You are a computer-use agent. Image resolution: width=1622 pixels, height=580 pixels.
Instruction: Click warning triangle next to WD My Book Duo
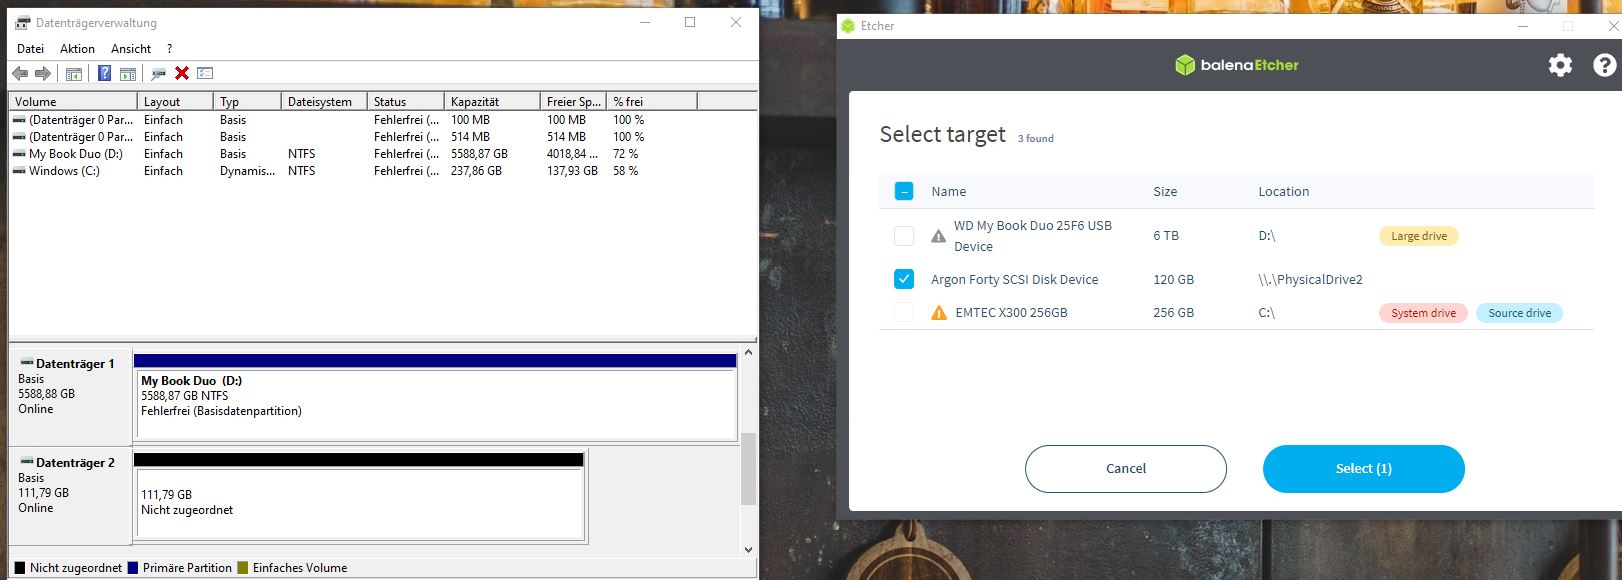click(938, 236)
